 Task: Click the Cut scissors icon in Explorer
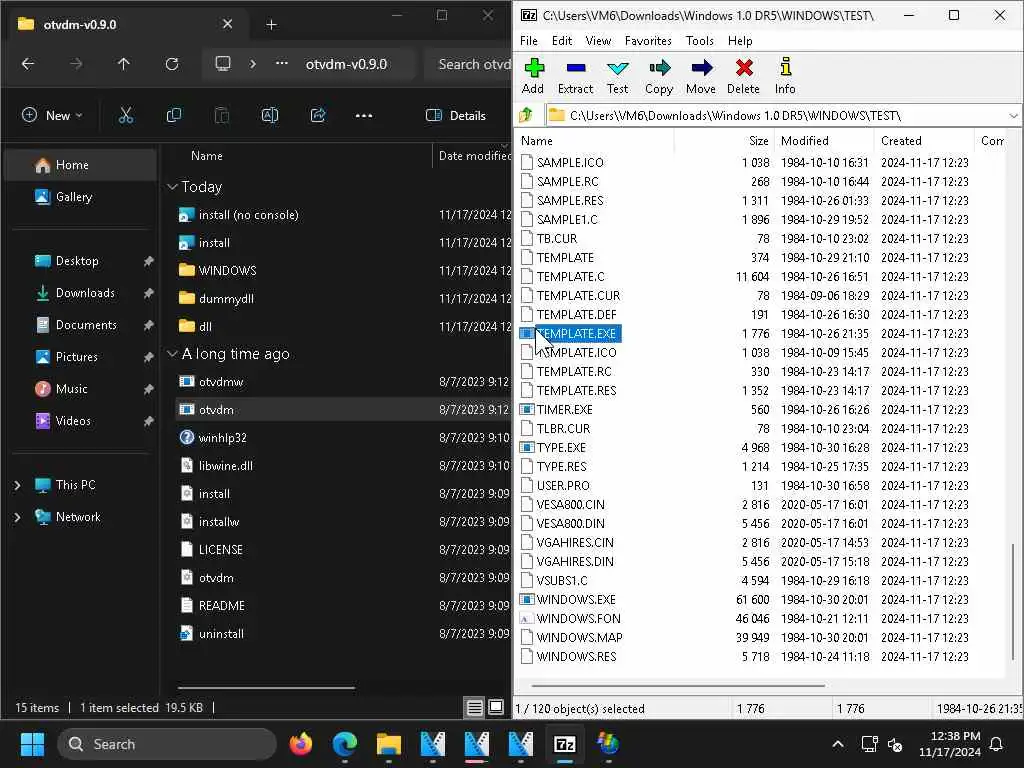click(x=126, y=116)
